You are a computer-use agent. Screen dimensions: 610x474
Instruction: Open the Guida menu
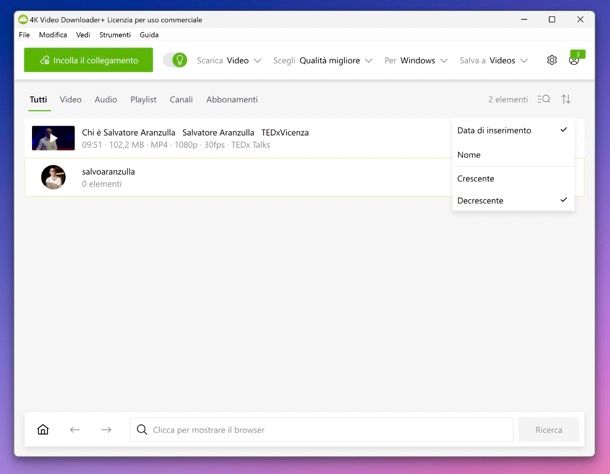(149, 35)
